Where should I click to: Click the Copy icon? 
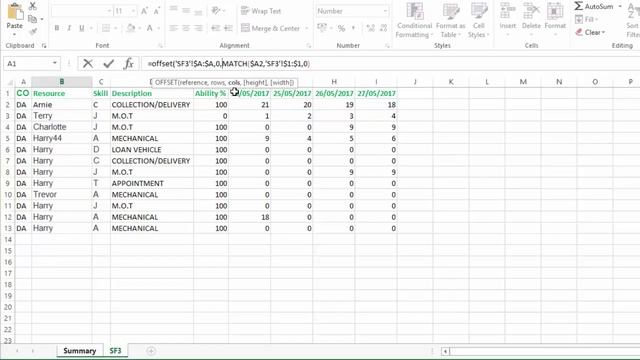(33, 19)
